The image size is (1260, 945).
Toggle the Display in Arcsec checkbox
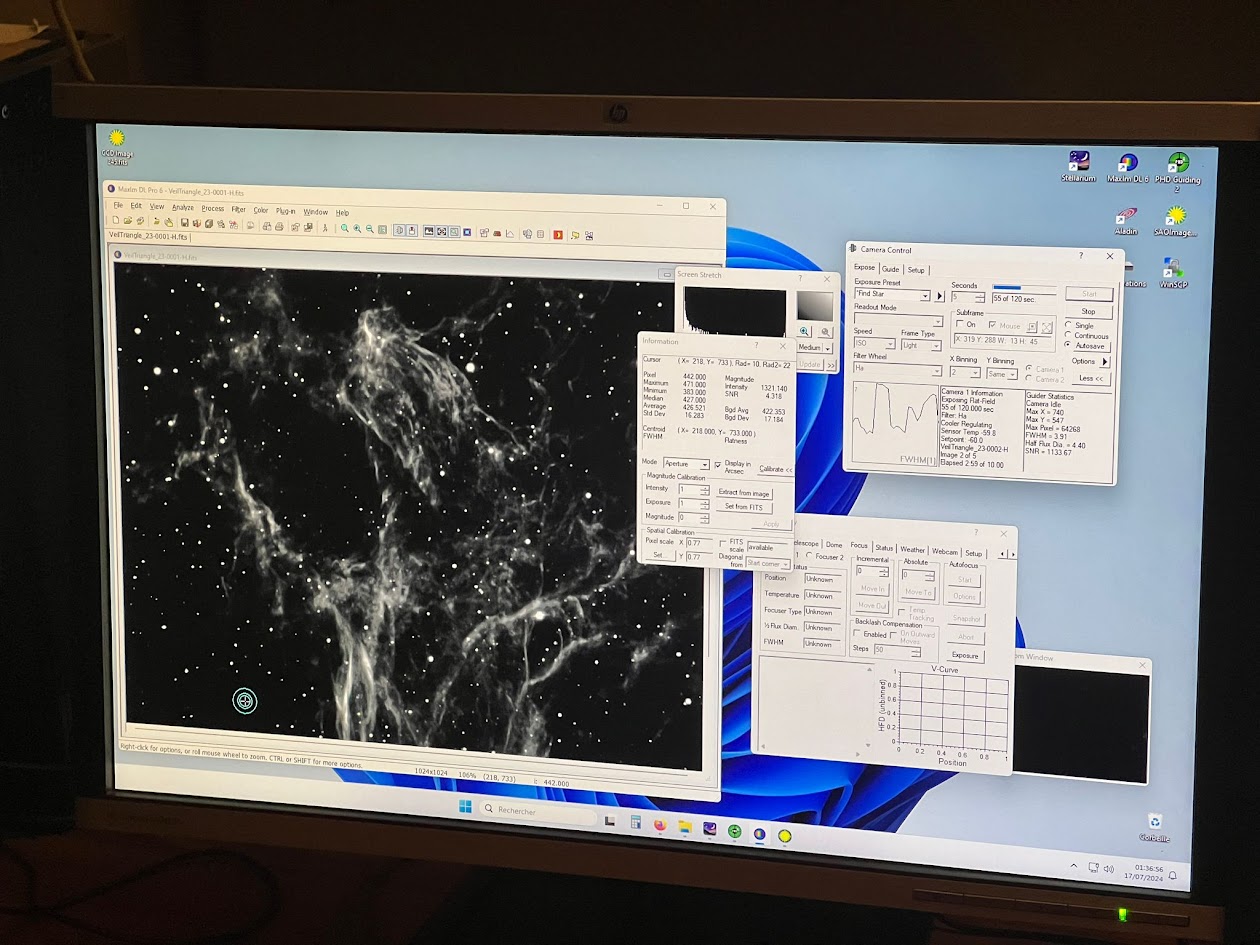pyautogui.click(x=718, y=464)
